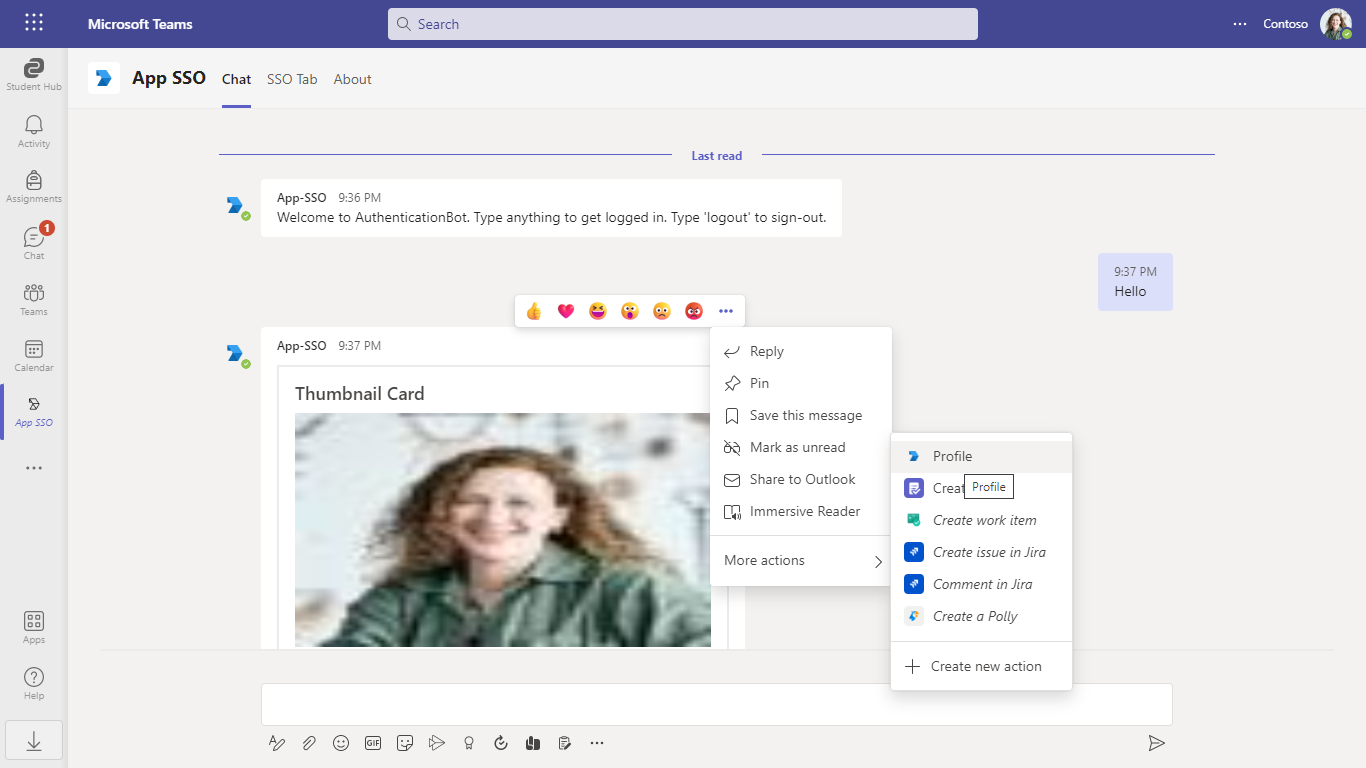1366x768 pixels.
Task: Choose Share to Outlook
Action: pos(801,479)
